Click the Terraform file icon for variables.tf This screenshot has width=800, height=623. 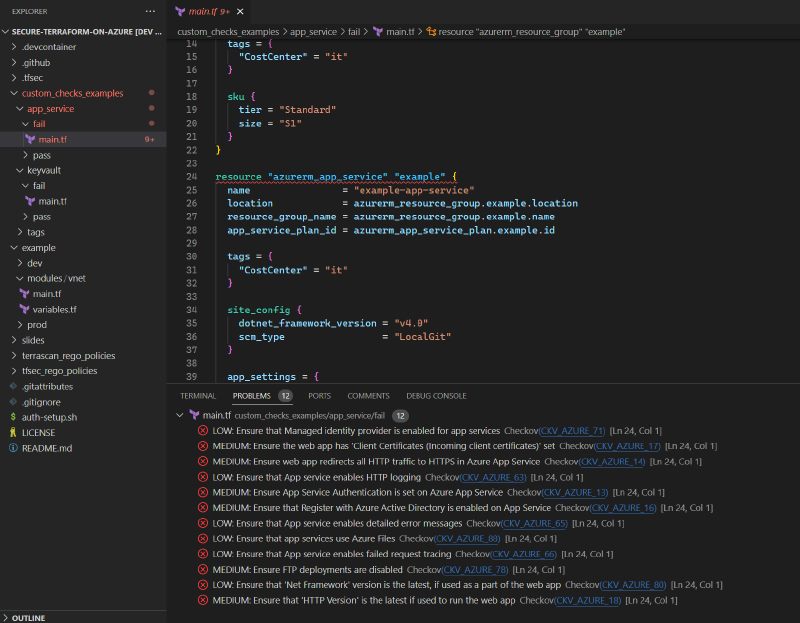(25, 309)
